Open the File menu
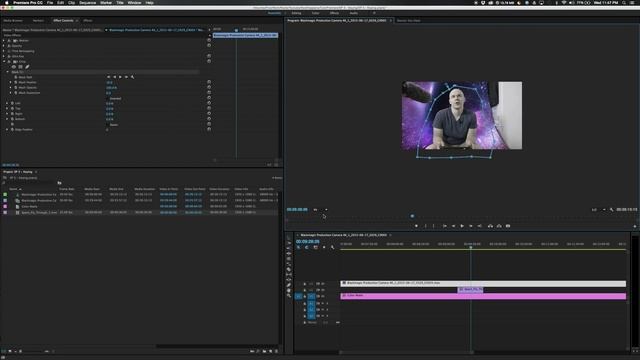This screenshot has width=640, height=360. point(50,2)
